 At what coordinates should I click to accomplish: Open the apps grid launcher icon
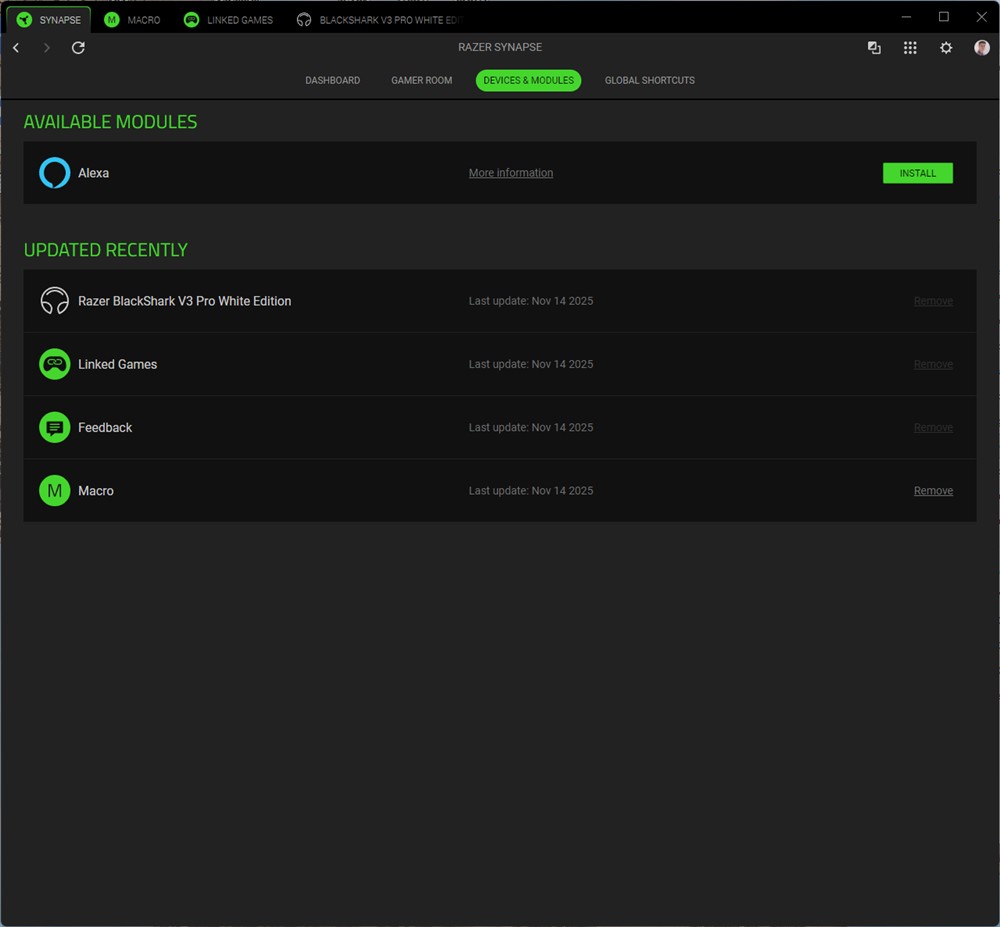(x=910, y=48)
